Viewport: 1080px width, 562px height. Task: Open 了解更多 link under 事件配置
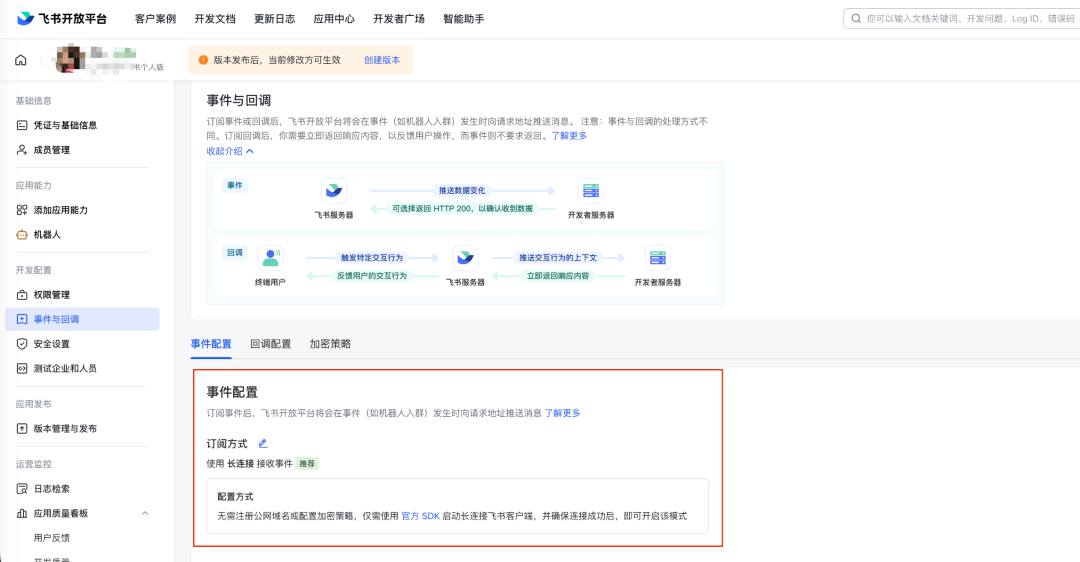tap(563, 413)
